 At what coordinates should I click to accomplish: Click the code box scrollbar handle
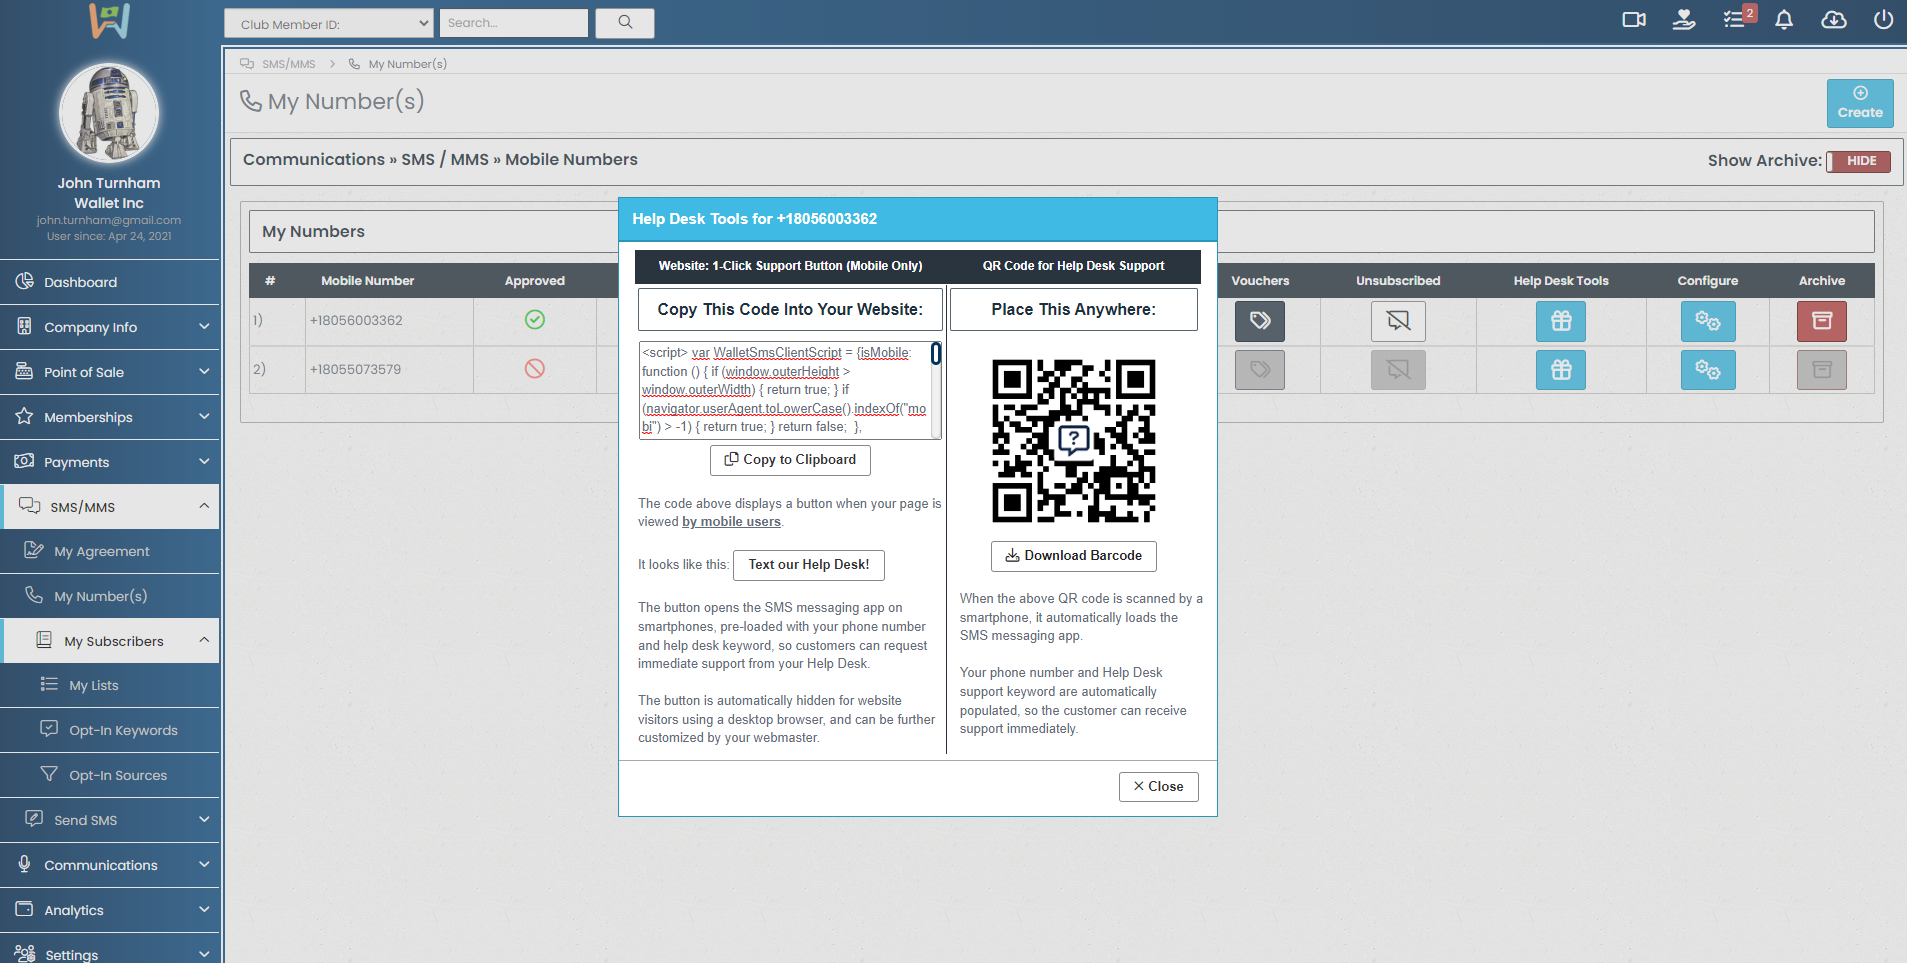[936, 353]
